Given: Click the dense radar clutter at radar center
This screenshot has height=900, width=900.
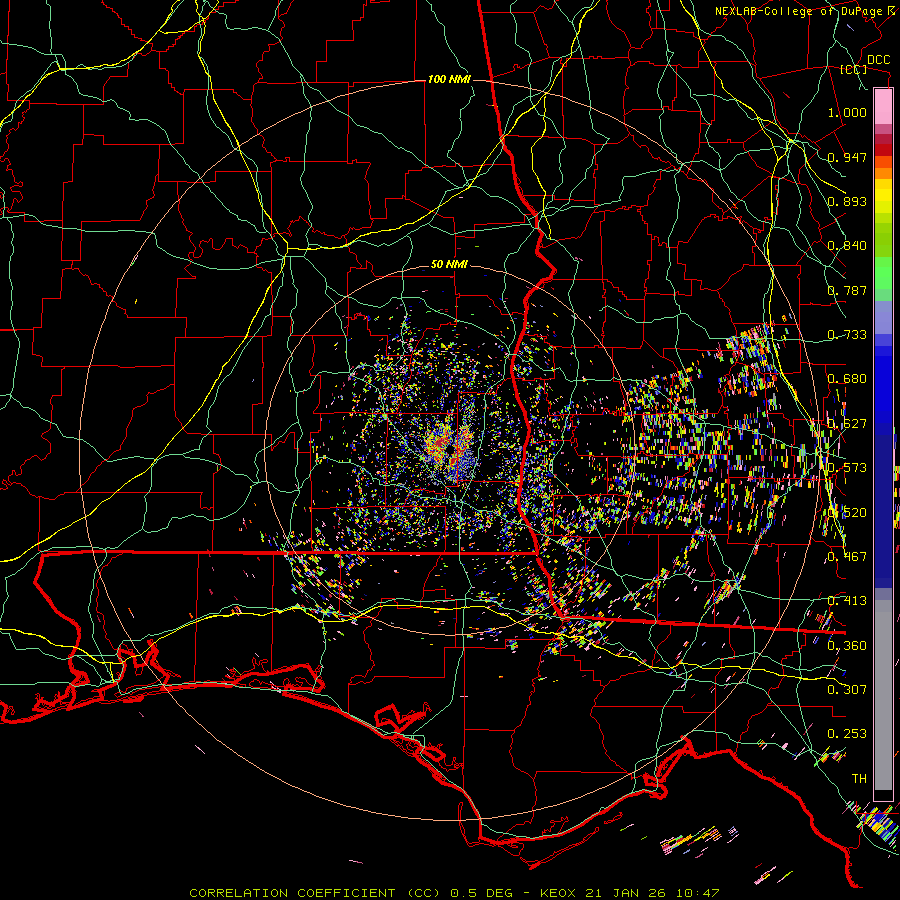Looking at the screenshot, I should coord(449,448).
